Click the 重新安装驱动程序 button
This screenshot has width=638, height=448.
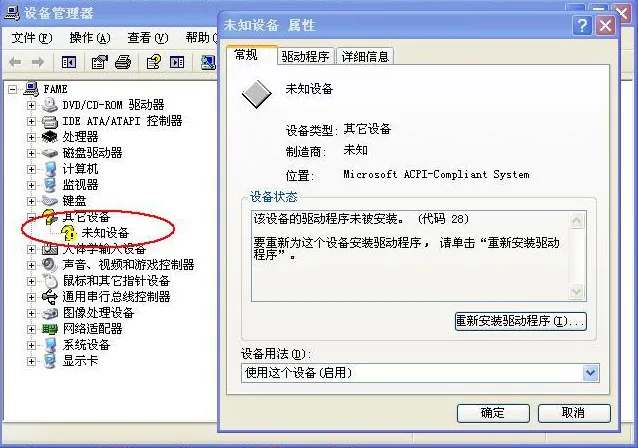520,321
